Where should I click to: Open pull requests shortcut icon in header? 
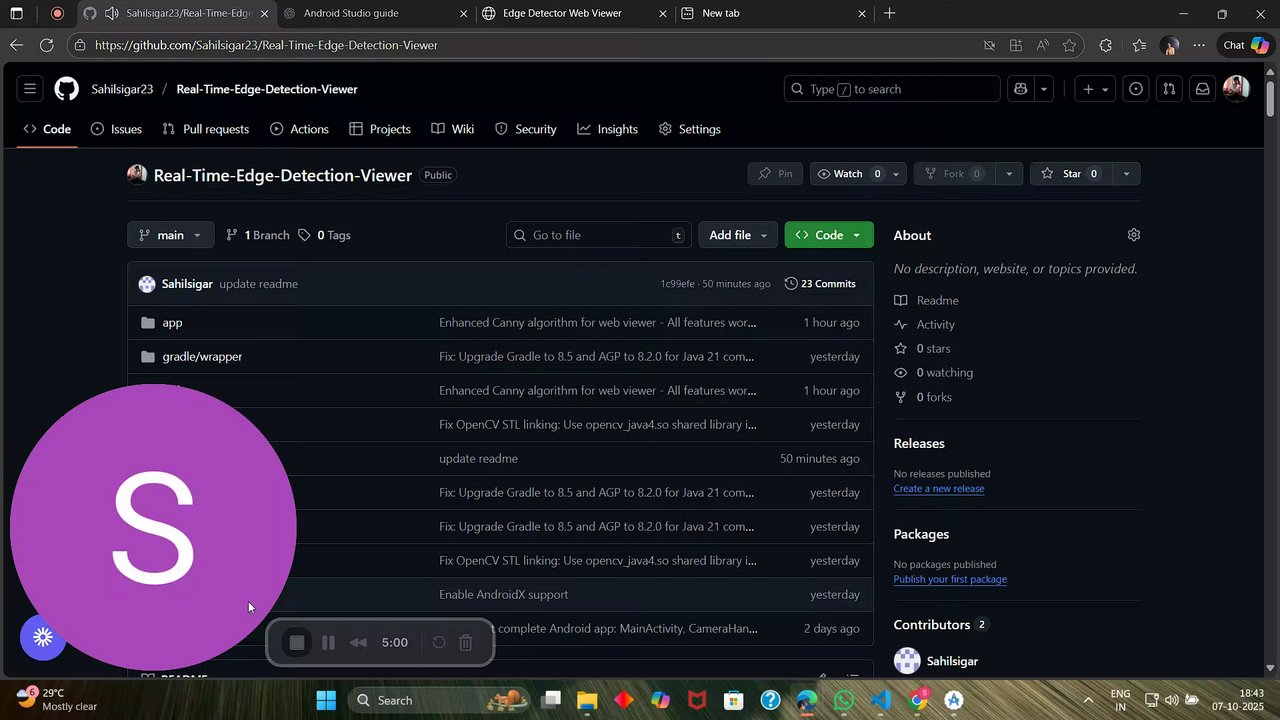(1169, 89)
